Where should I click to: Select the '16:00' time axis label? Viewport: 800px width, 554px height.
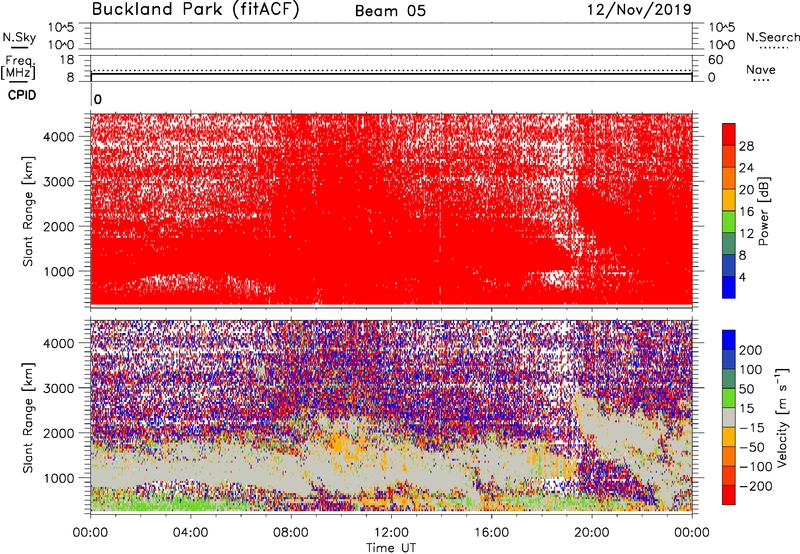pos(491,533)
